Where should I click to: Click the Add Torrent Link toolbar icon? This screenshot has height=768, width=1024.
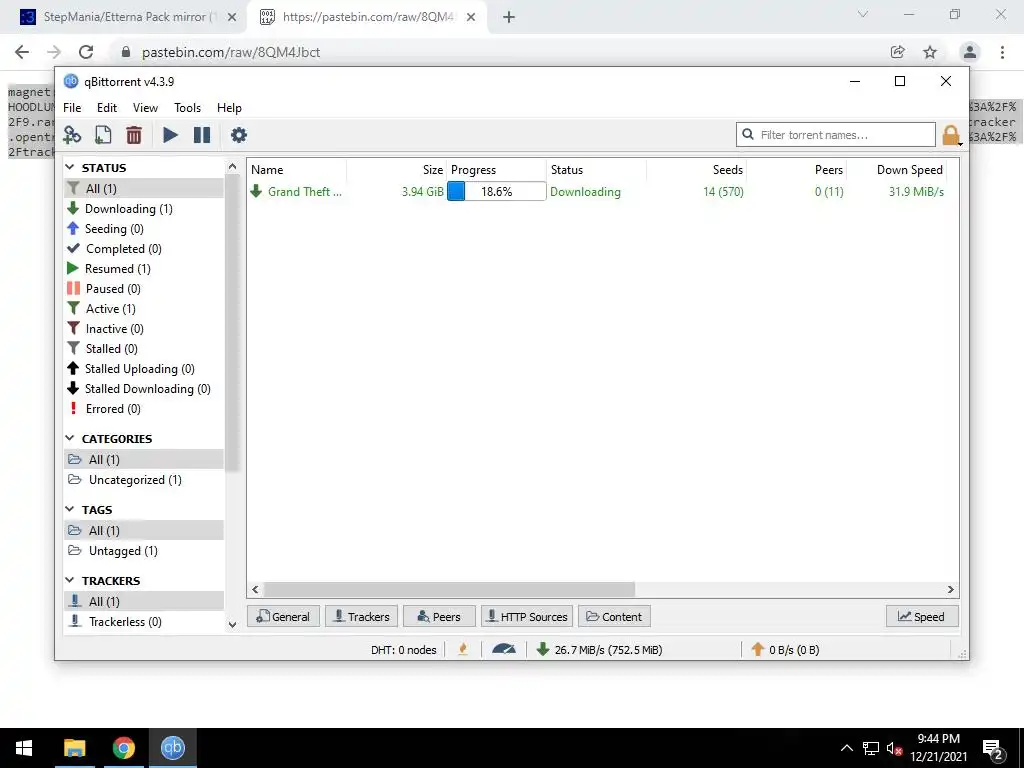[x=72, y=135]
